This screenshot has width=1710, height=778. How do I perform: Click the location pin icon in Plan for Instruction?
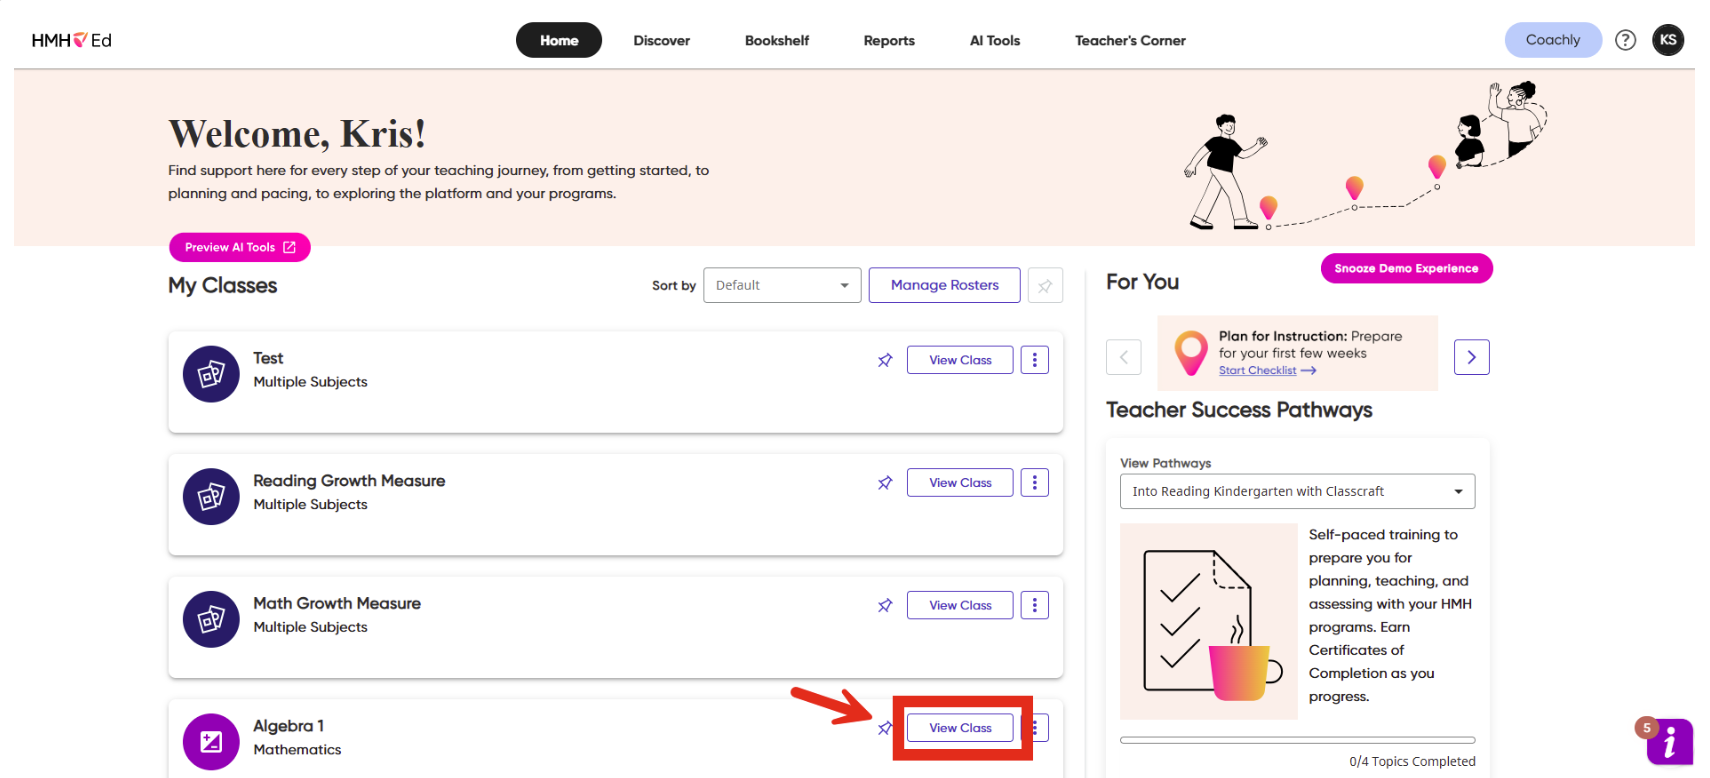(1191, 353)
